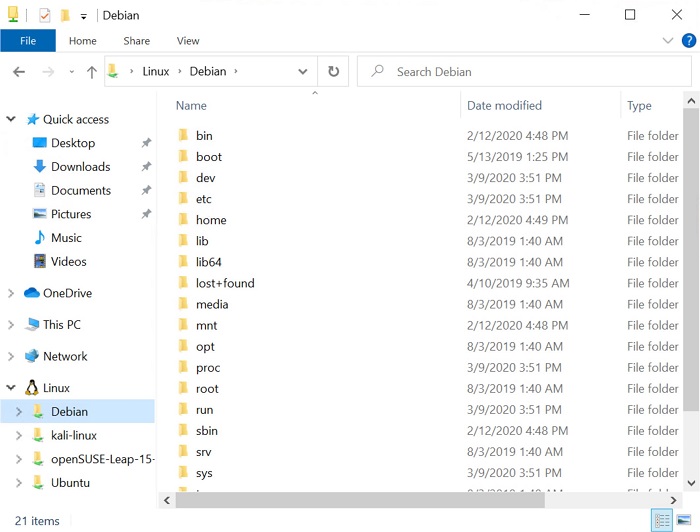Switch to Details view layout
This screenshot has width=700, height=532.
pos(662,520)
